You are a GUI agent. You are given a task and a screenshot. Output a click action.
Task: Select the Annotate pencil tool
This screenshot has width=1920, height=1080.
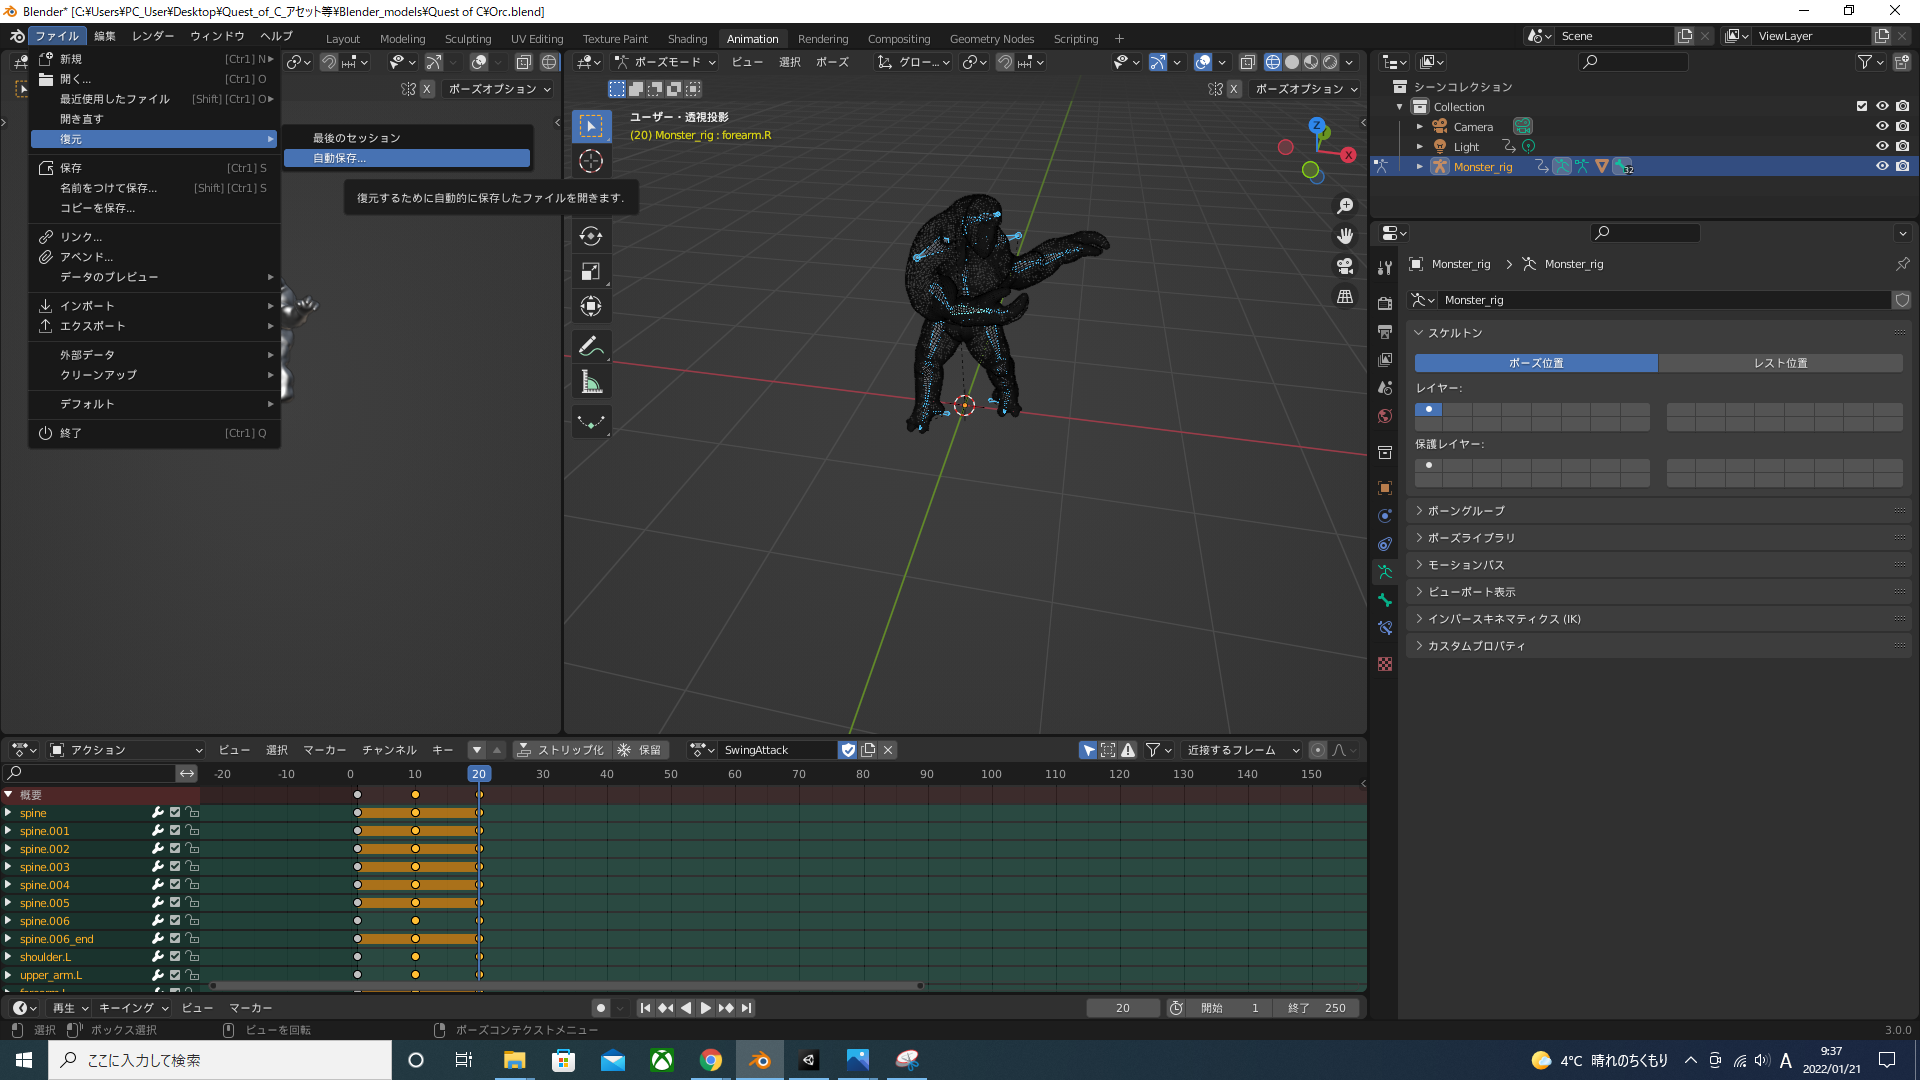point(591,346)
